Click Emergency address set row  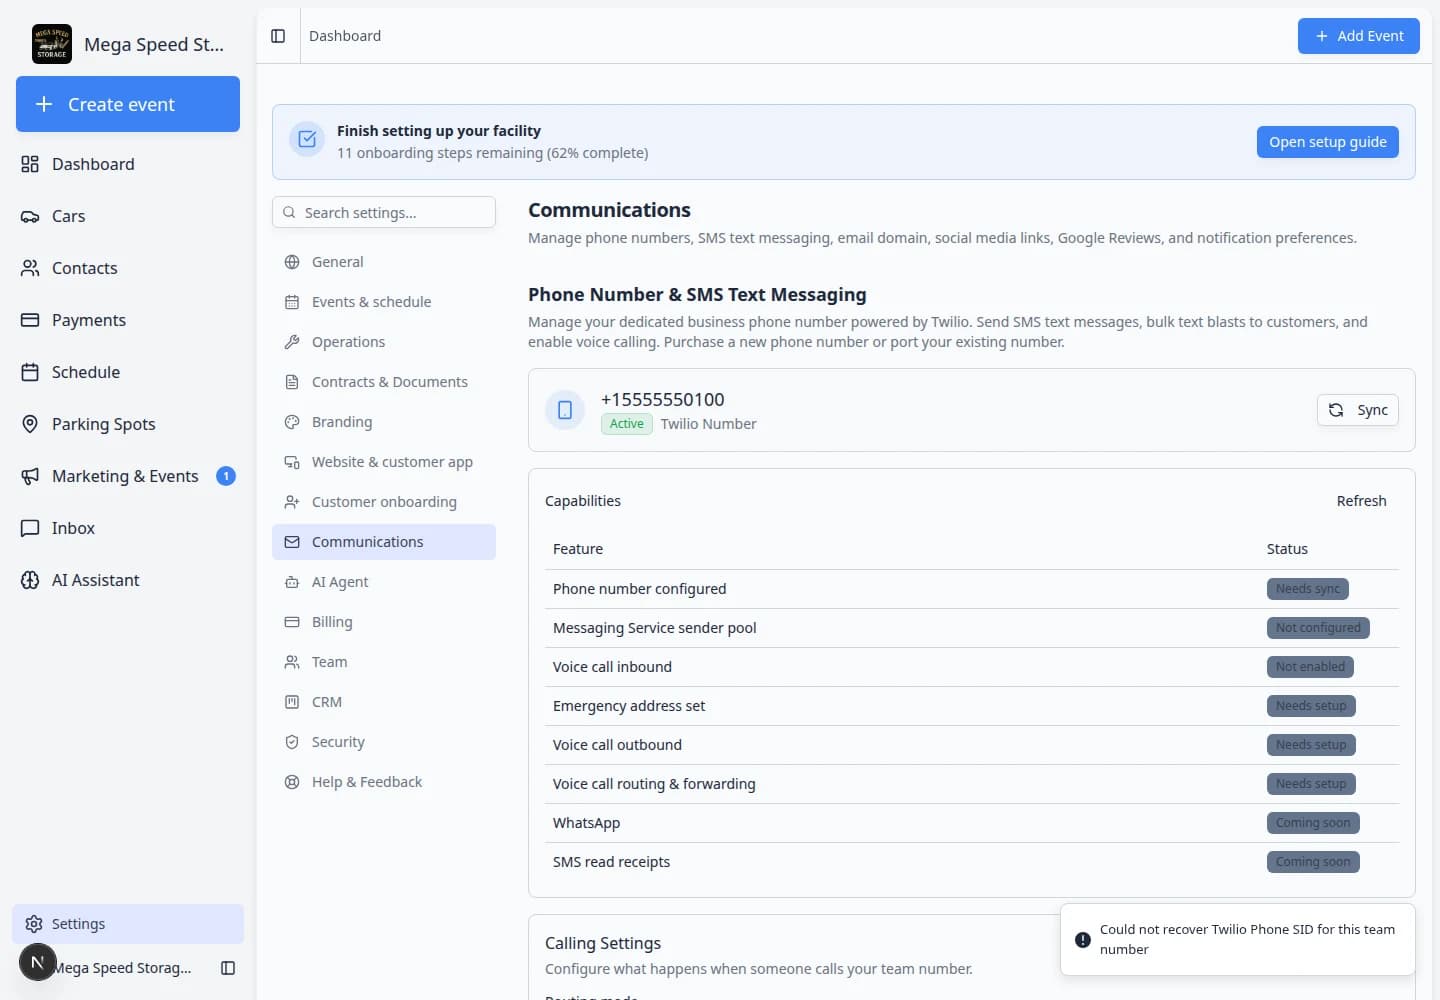(x=972, y=706)
